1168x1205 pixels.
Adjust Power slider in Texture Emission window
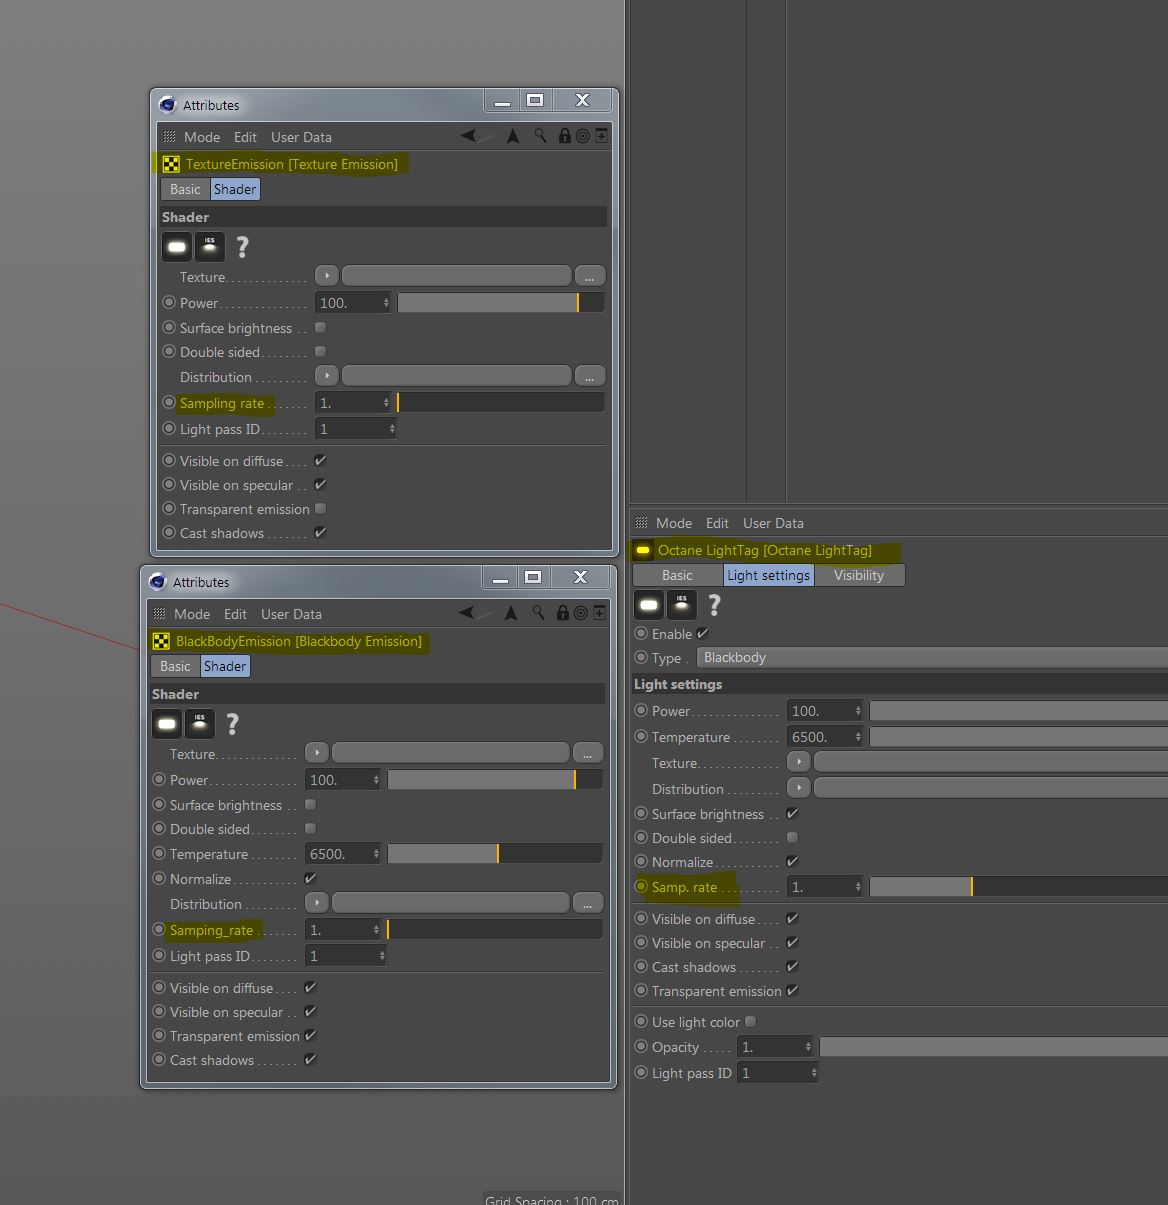tap(501, 303)
